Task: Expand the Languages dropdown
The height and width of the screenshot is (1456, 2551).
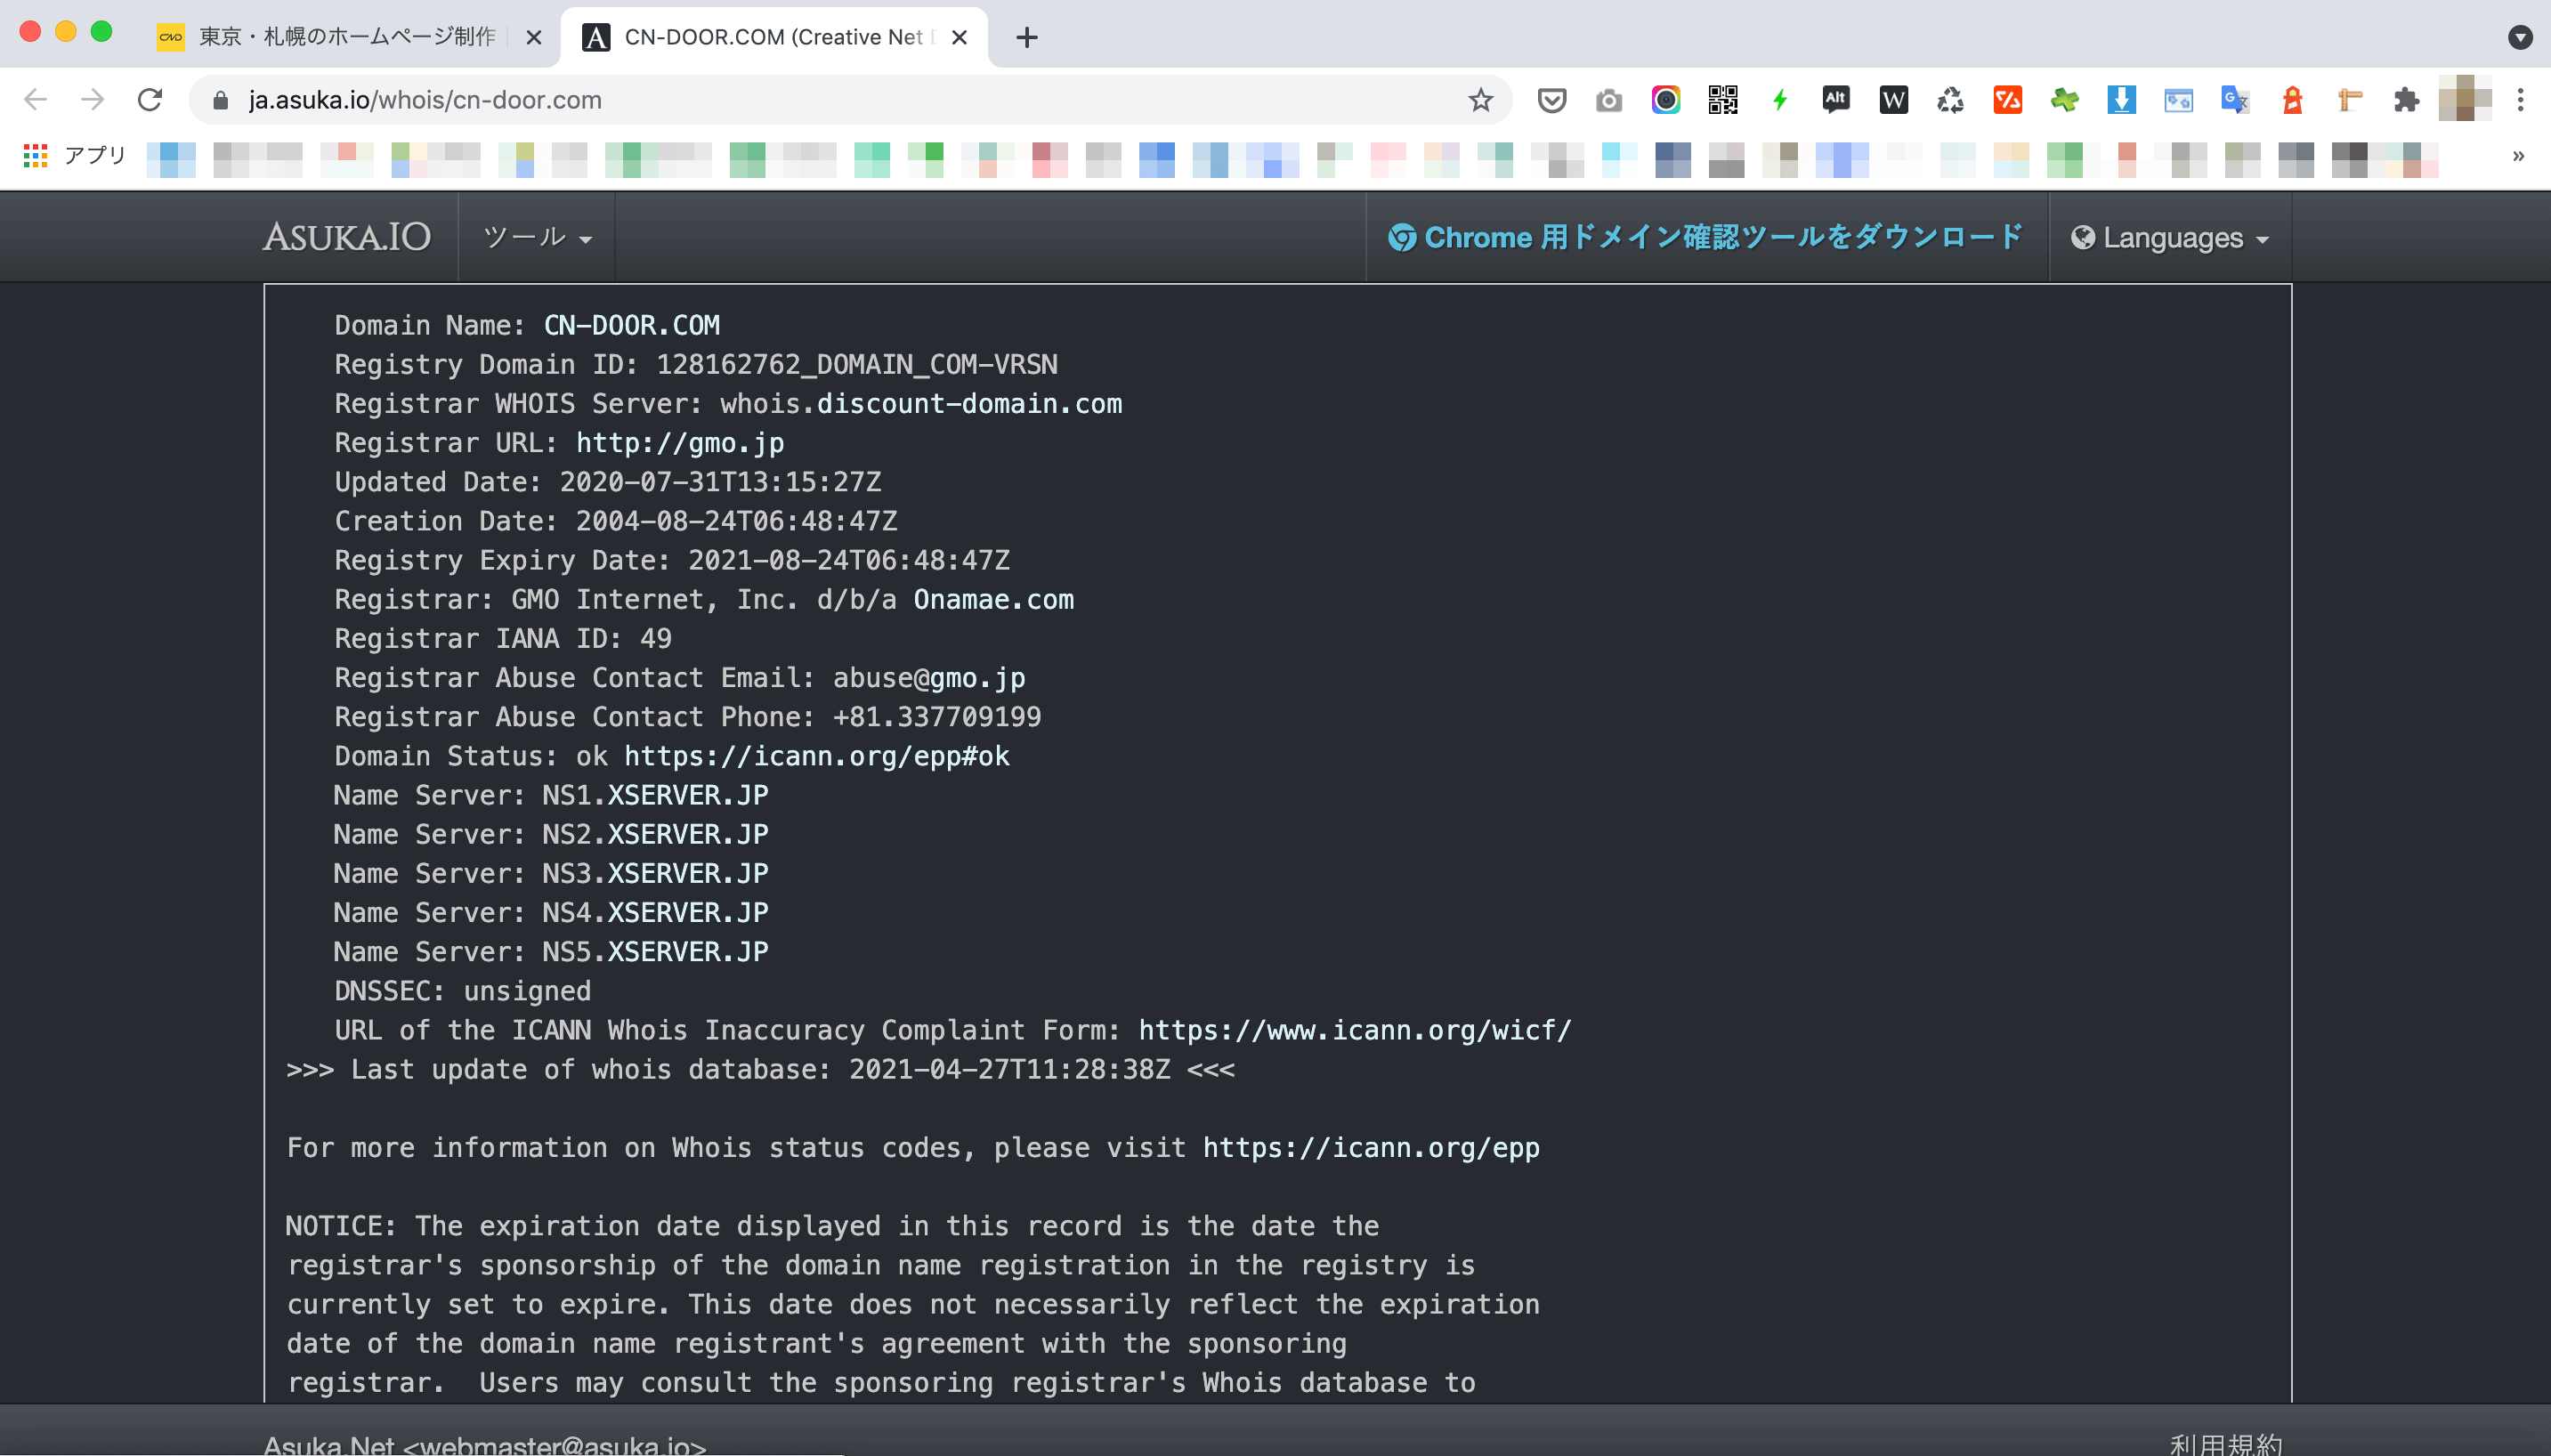Action: pos(2169,238)
